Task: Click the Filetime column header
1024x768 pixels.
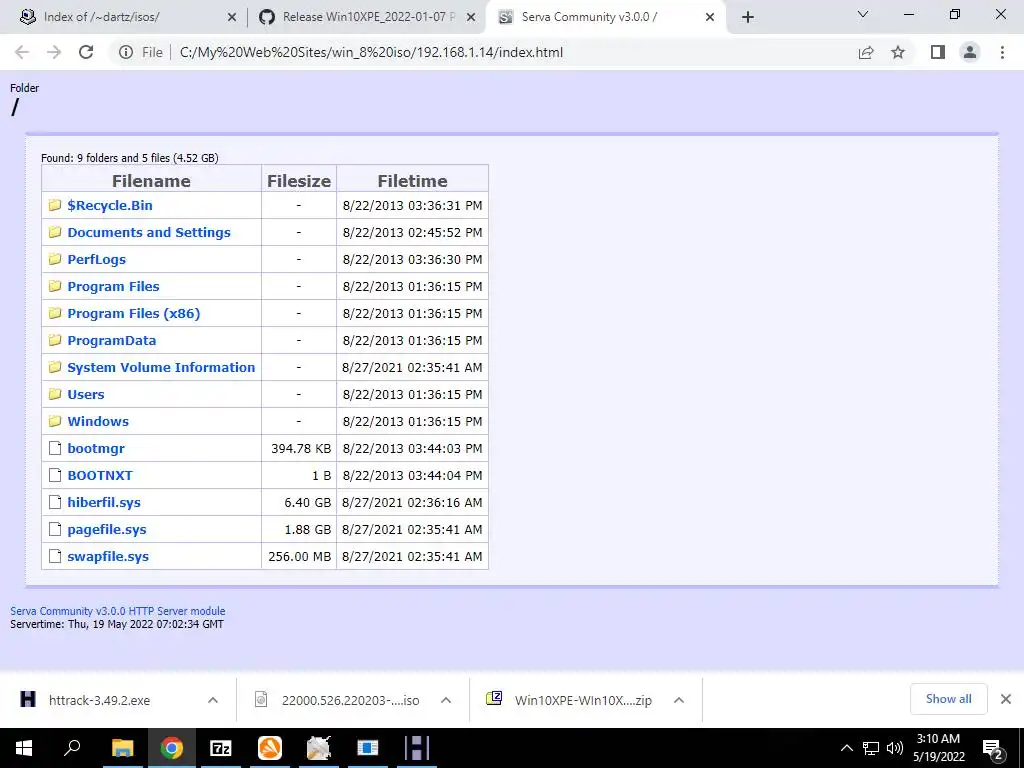Action: (413, 180)
